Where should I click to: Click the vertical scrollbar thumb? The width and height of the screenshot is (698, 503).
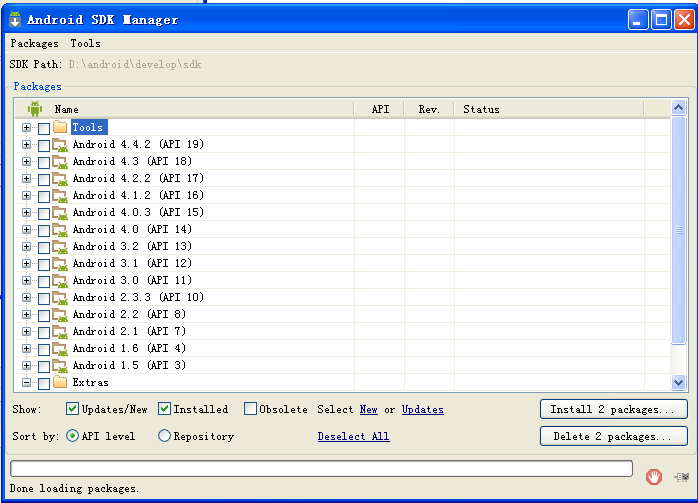pos(678,230)
